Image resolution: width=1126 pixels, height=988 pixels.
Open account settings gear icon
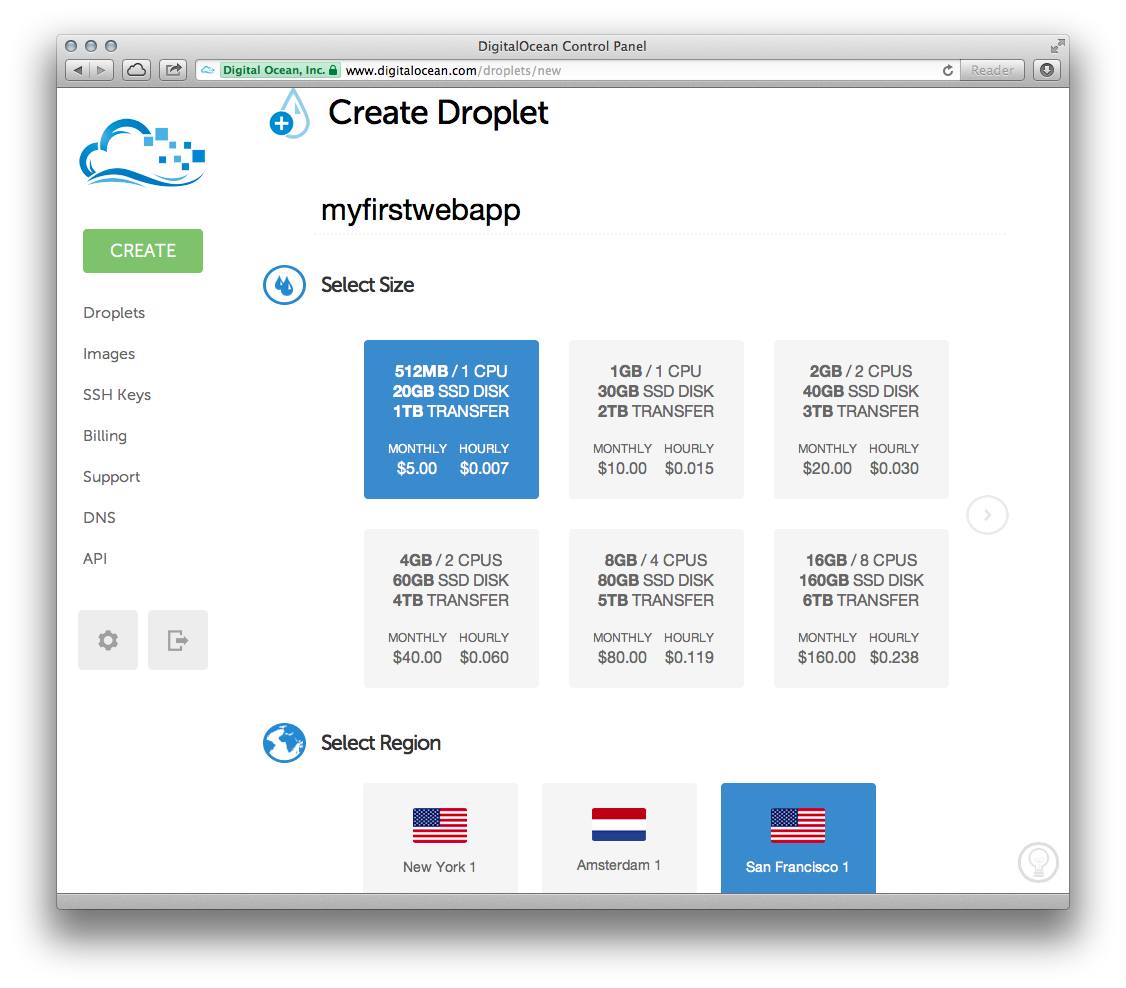click(108, 640)
